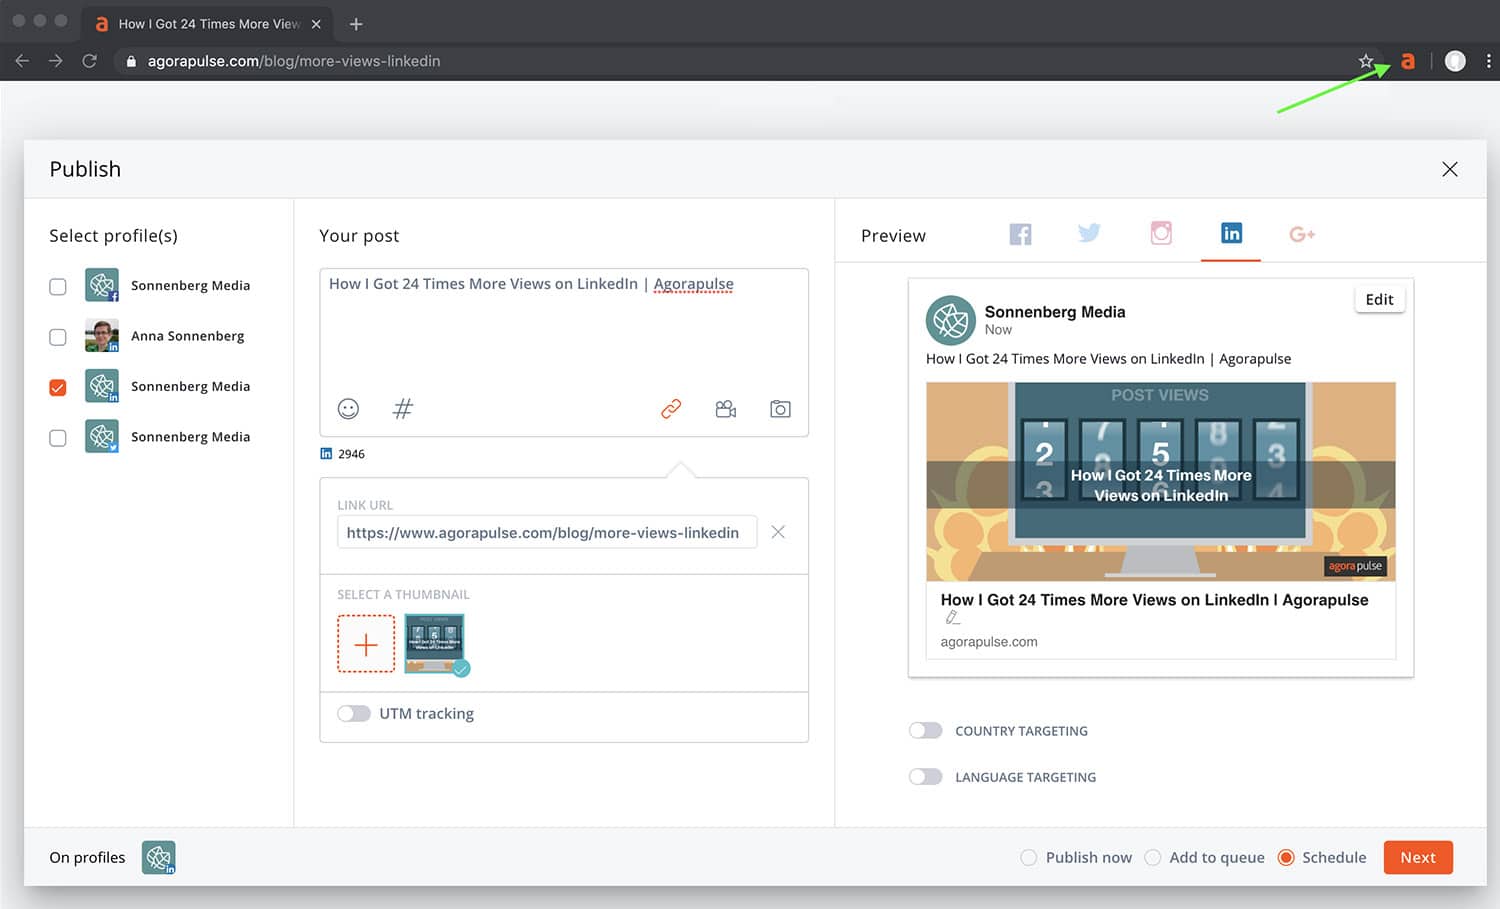Click Sonnenberg Media name in preview header
Image resolution: width=1500 pixels, height=909 pixels.
tap(1055, 312)
